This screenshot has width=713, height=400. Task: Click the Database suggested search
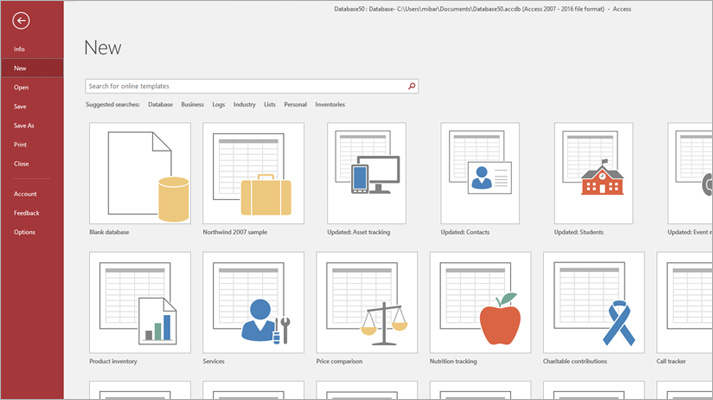(x=161, y=105)
